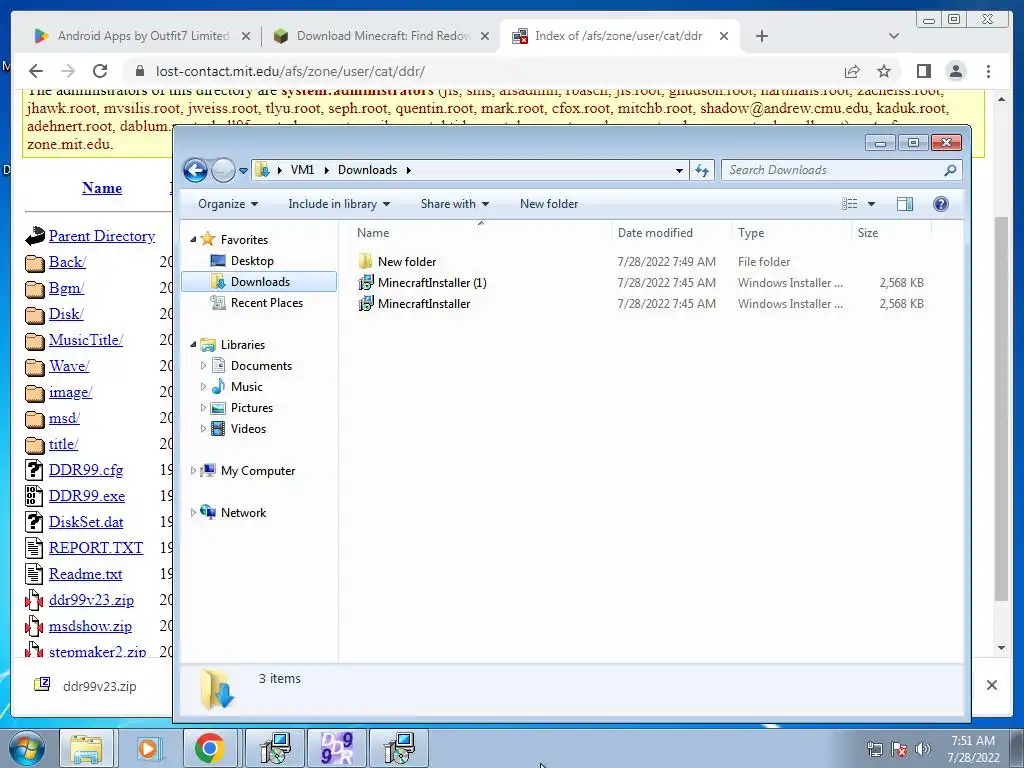1024x768 pixels.
Task: Expand address bar previous locations dropdown
Action: click(x=679, y=170)
